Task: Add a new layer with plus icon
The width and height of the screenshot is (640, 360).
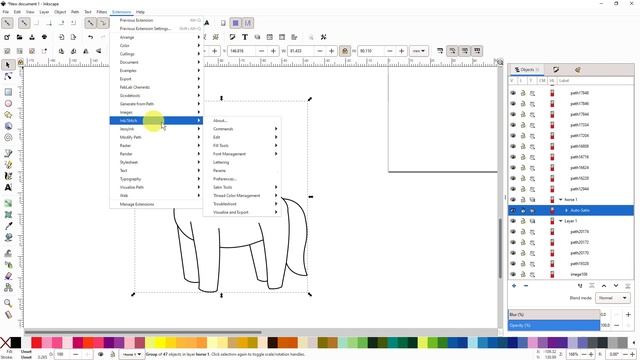Action: click(x=513, y=286)
